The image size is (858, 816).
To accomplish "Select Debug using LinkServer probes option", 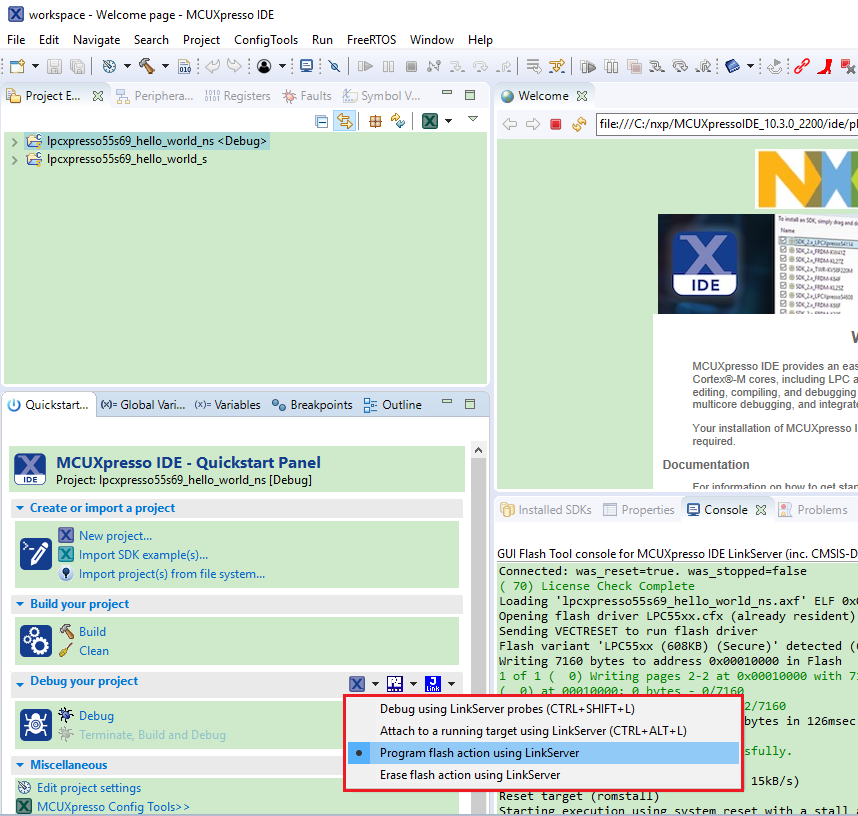I will point(507,709).
